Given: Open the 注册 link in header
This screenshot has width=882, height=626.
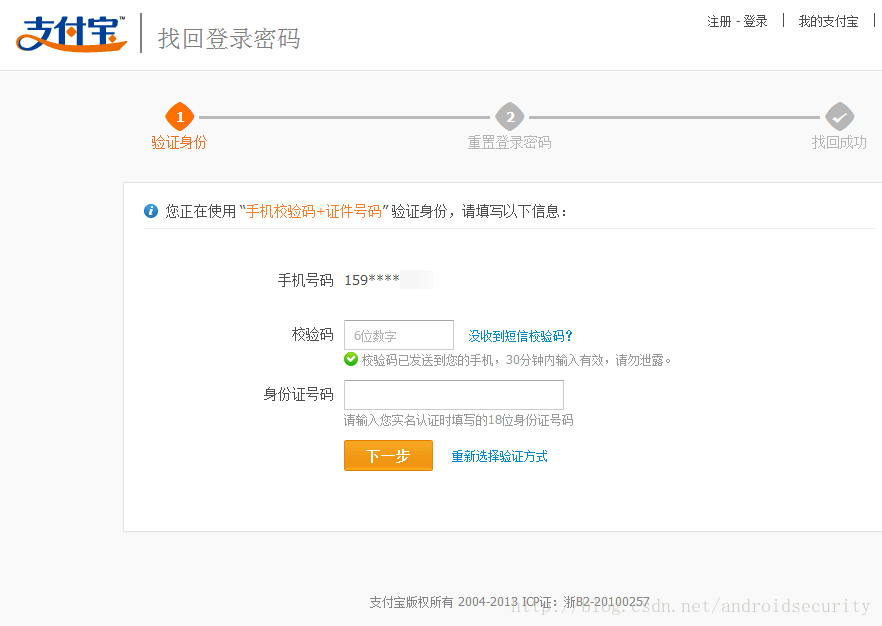Looking at the screenshot, I should click(x=719, y=21).
